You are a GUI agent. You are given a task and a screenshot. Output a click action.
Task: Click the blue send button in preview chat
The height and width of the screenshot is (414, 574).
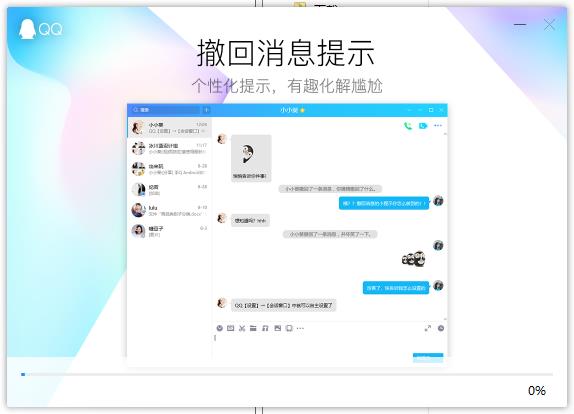coord(428,357)
